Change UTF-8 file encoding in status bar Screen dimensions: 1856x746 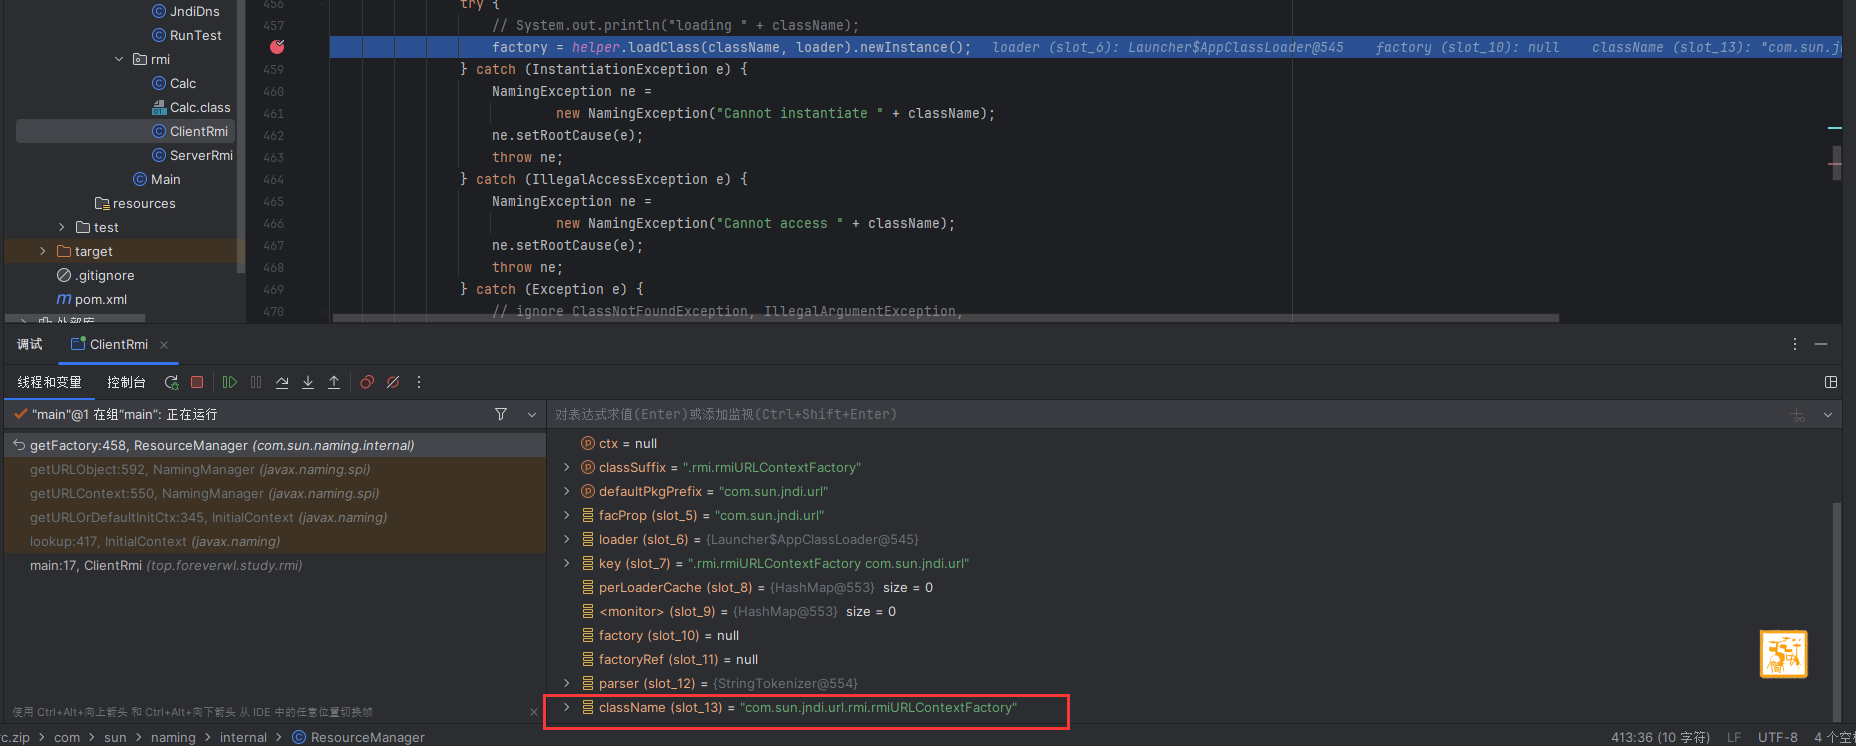click(x=1778, y=737)
